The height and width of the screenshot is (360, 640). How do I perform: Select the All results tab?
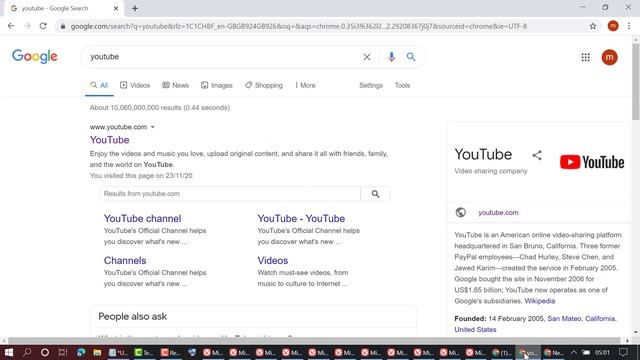[x=99, y=85]
